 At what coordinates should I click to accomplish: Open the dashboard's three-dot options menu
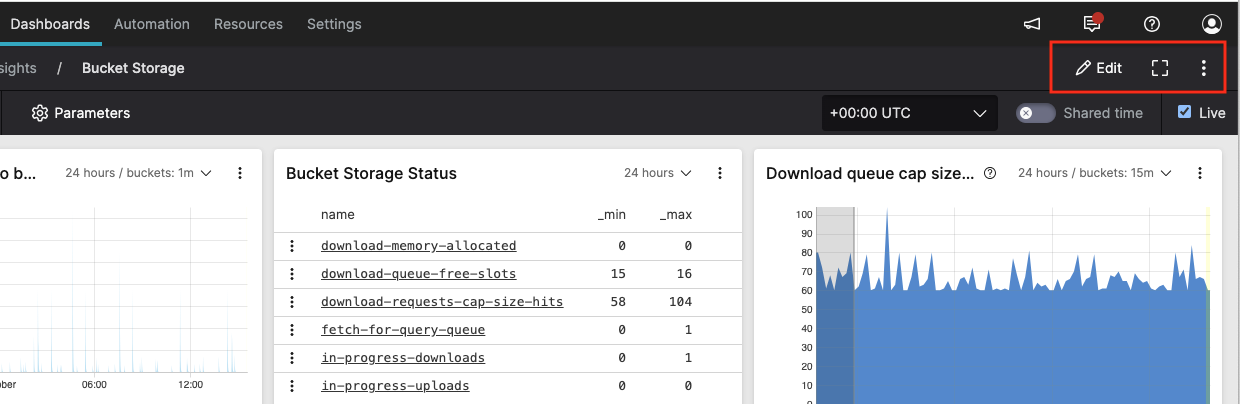tap(1203, 68)
